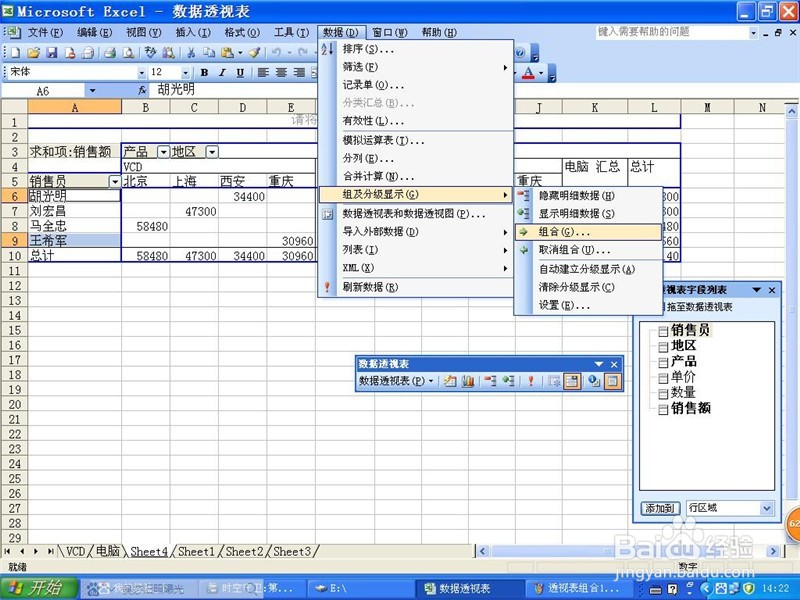
Task: Select cell containing 刘宏昌
Action: point(74,211)
